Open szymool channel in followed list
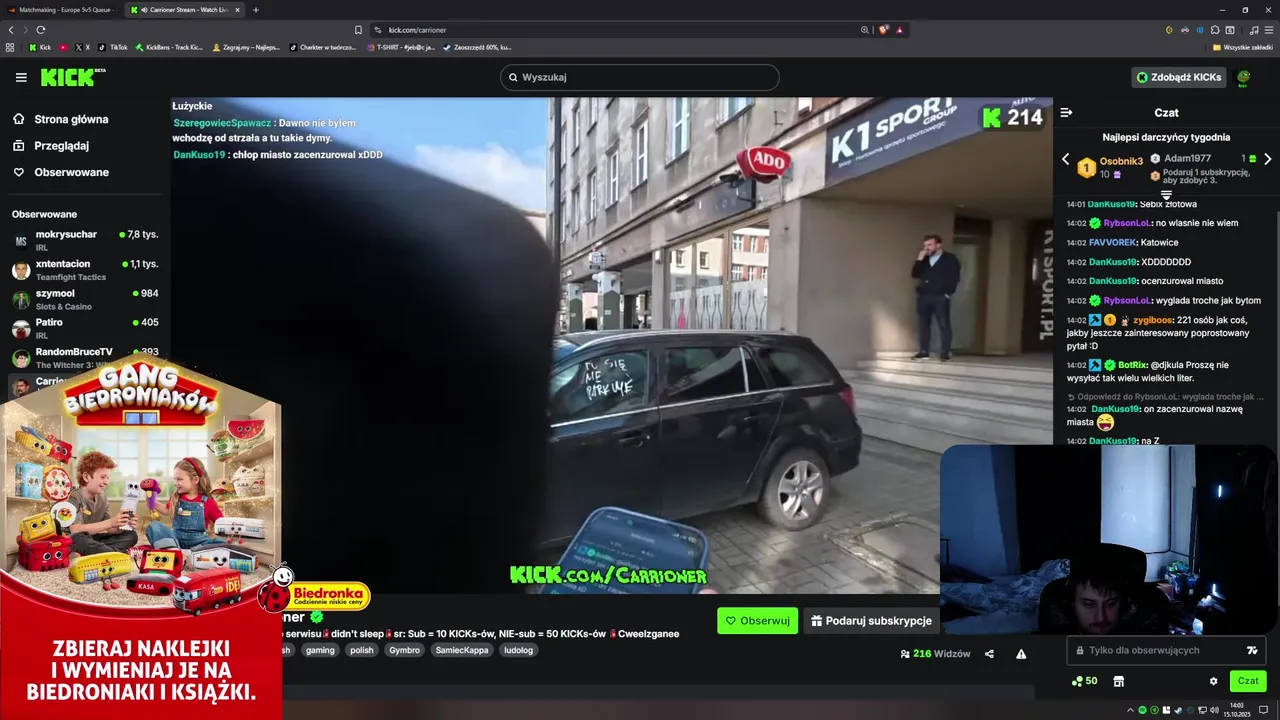Screen dimensions: 1280x720 [85, 299]
